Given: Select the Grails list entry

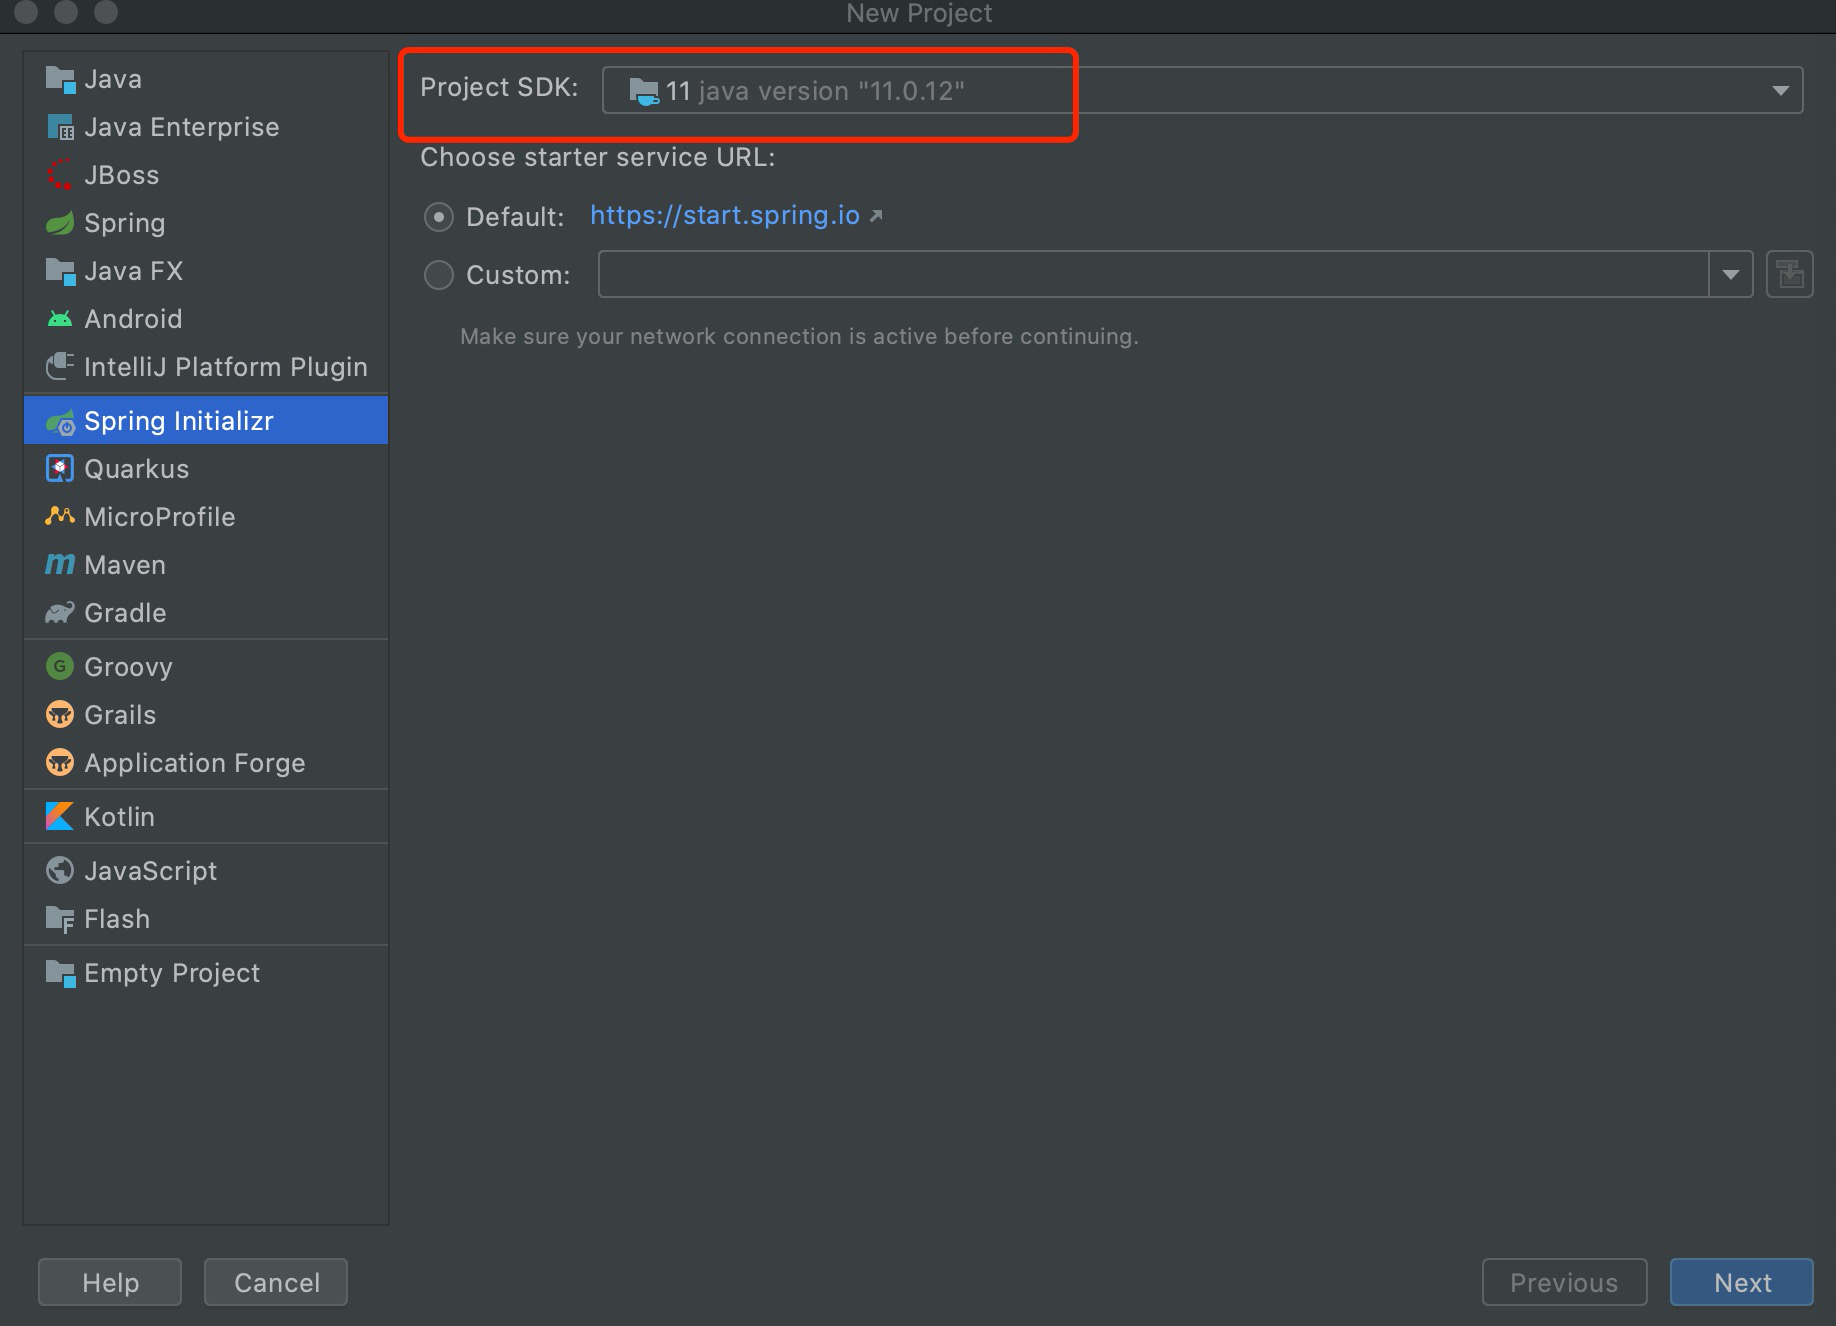Looking at the screenshot, I should click(x=206, y=715).
